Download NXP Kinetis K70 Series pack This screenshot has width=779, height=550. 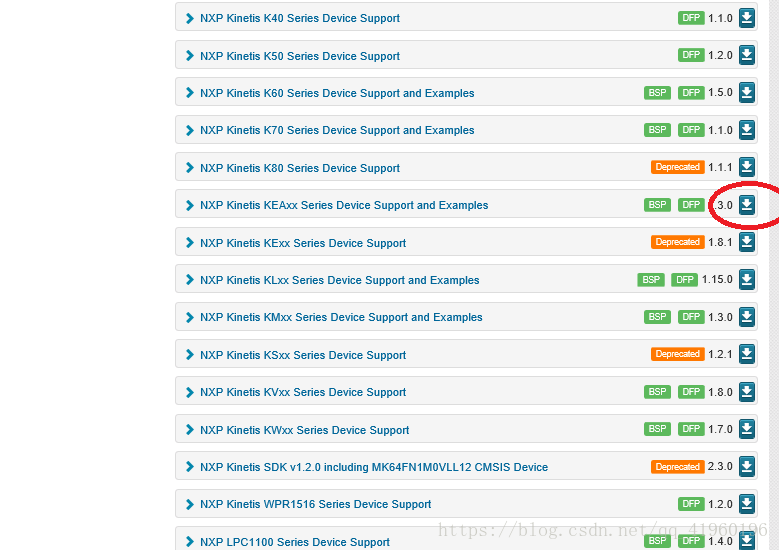point(747,130)
